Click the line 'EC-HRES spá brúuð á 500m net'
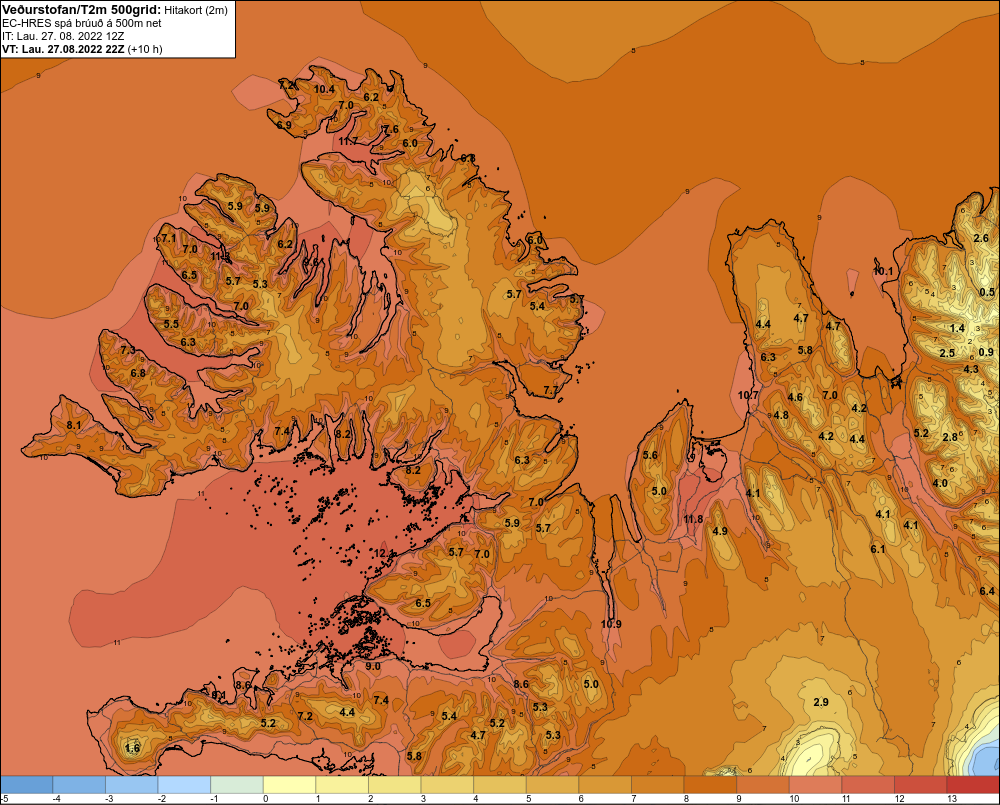 click(82, 23)
